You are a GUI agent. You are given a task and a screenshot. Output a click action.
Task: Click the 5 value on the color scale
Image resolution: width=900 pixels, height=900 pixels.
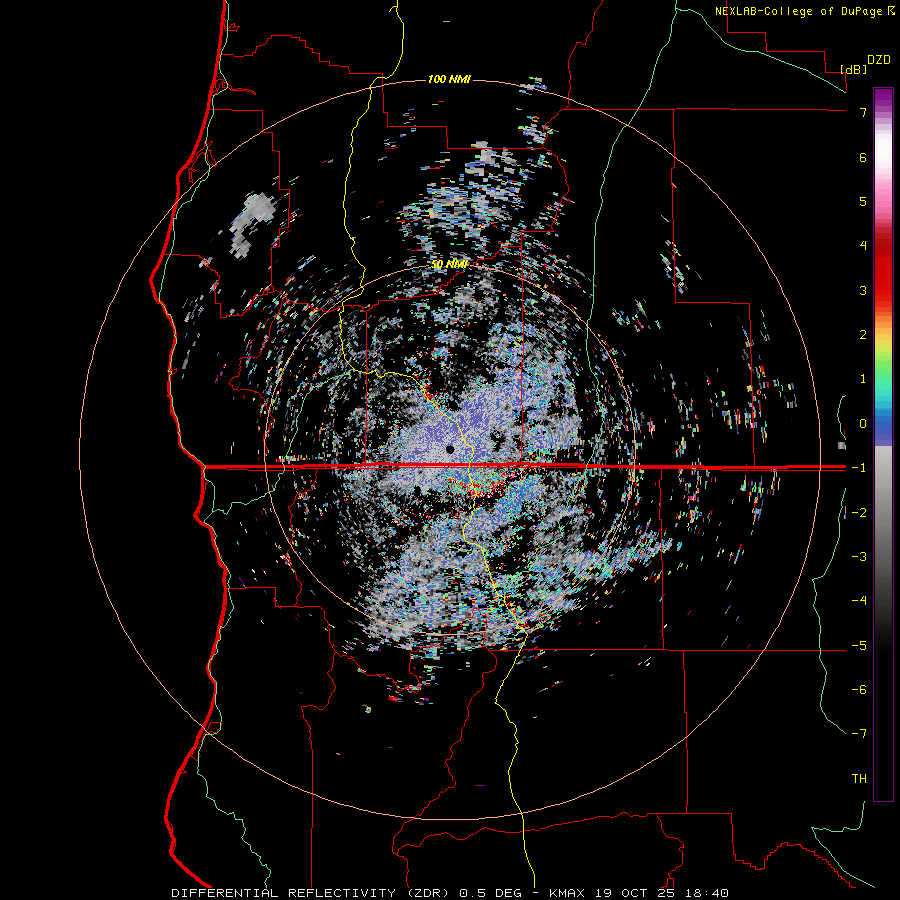point(863,201)
